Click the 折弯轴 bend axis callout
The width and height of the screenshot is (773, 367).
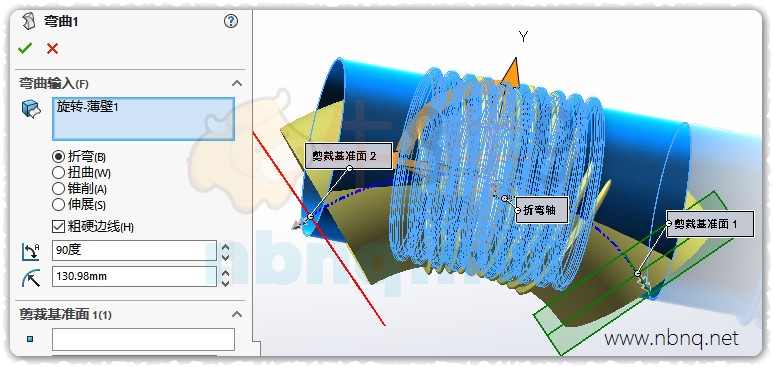click(542, 210)
